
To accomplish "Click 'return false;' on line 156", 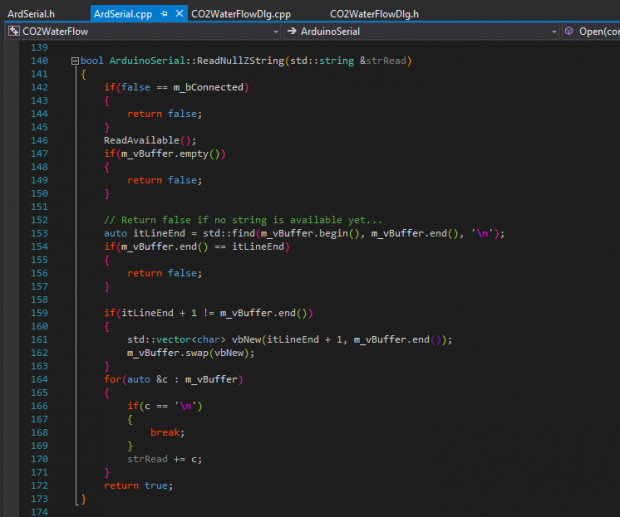I will (164, 273).
